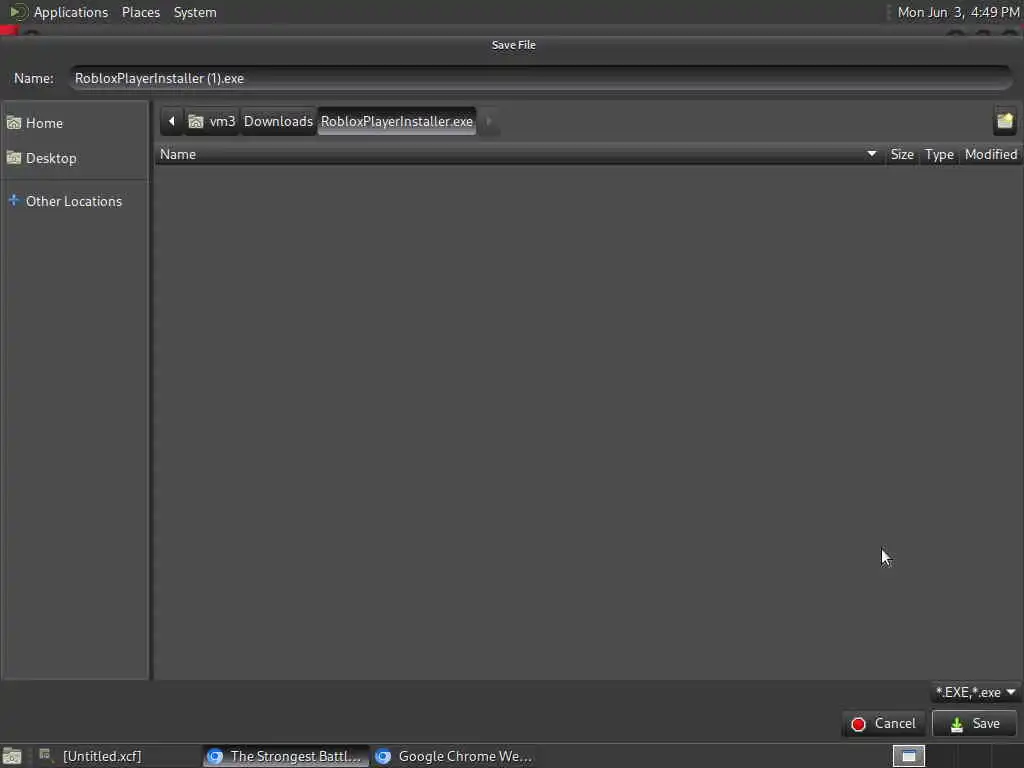The width and height of the screenshot is (1024, 768).
Task: Click the Cancel button
Action: pyautogui.click(x=884, y=724)
